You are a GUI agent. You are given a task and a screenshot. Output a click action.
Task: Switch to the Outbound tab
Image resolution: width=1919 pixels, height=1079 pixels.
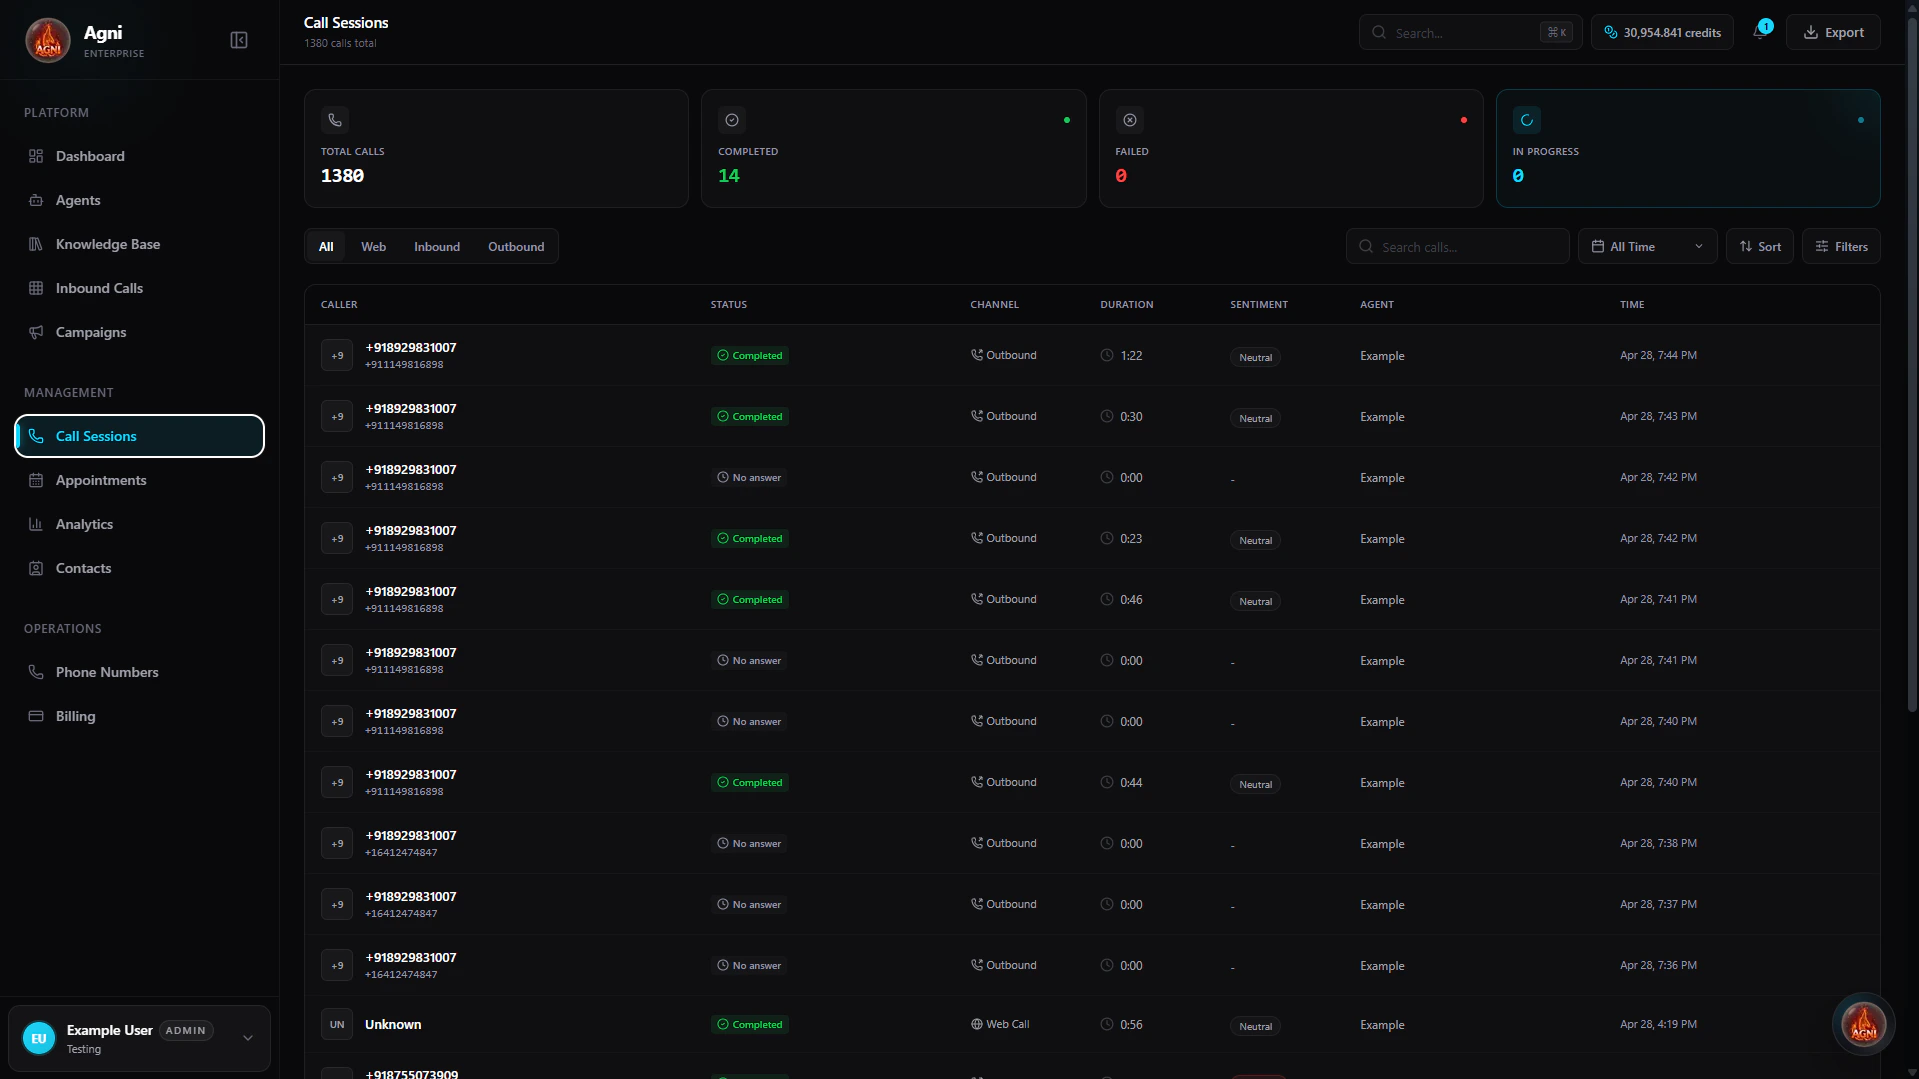pyautogui.click(x=516, y=246)
